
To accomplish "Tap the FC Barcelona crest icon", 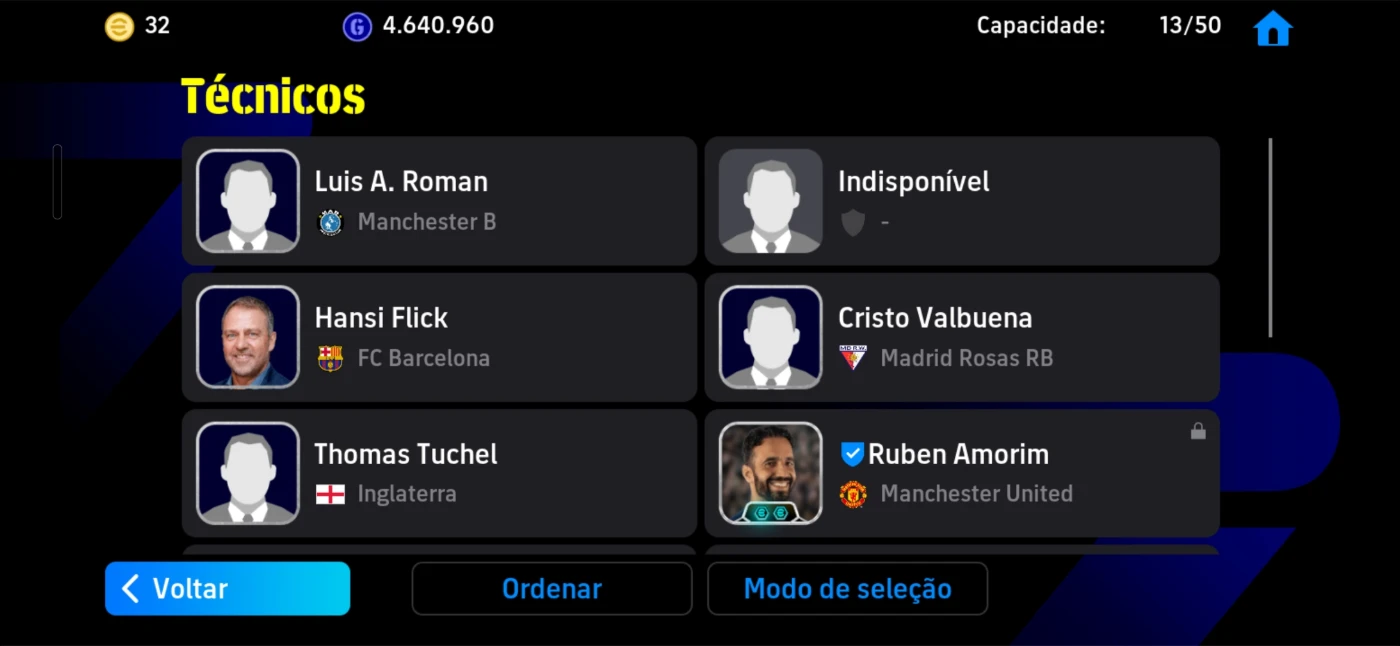I will click(330, 358).
